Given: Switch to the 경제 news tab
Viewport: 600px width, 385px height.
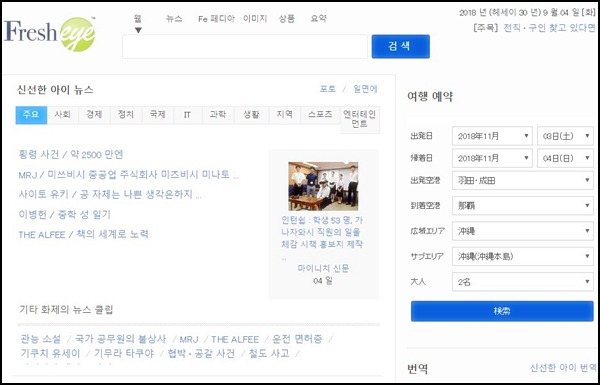Looking at the screenshot, I should (x=94, y=115).
